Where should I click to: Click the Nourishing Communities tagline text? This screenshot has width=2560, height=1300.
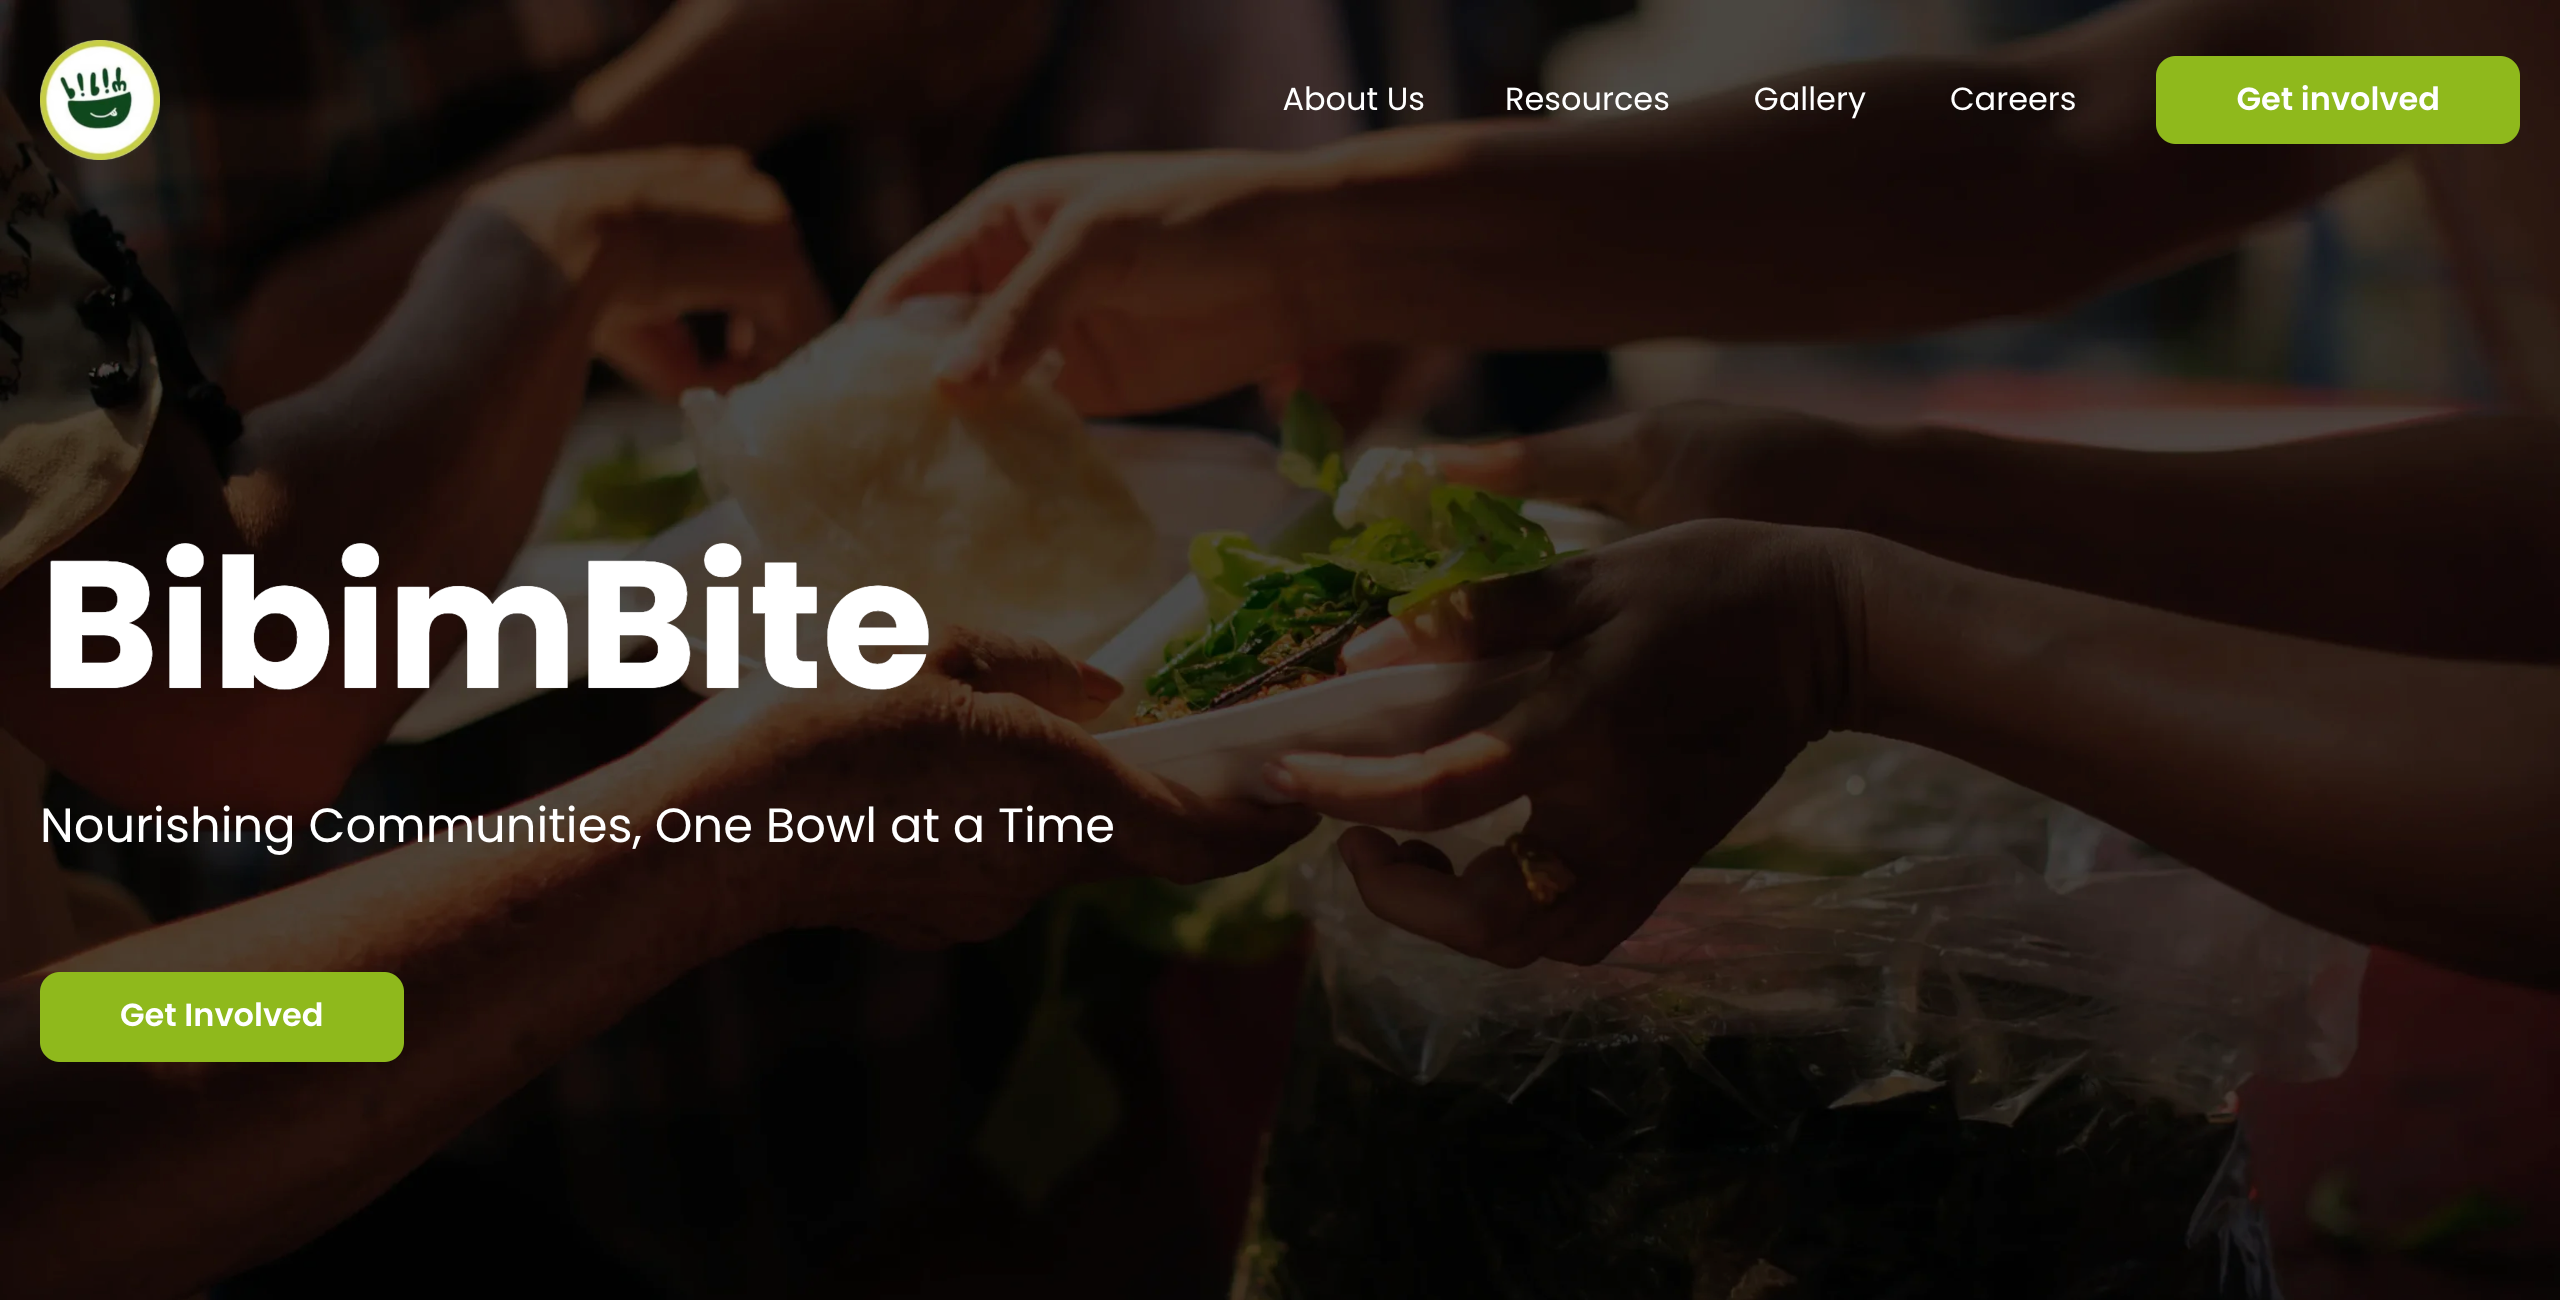[x=577, y=826]
